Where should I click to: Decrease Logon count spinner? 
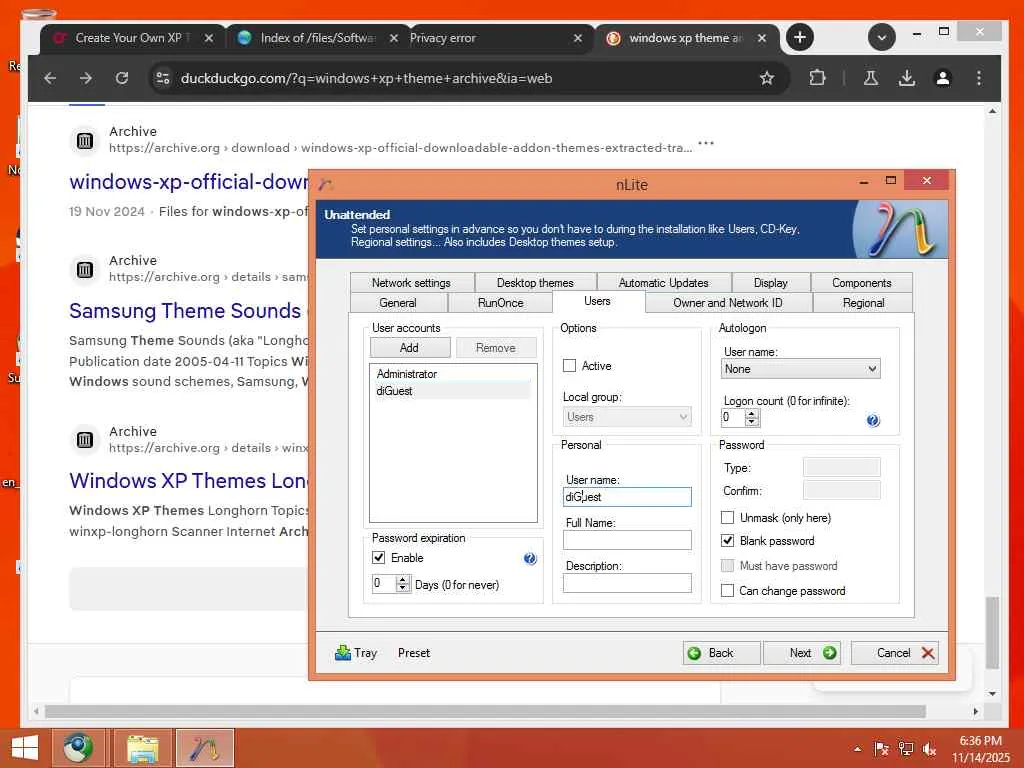[752, 422]
